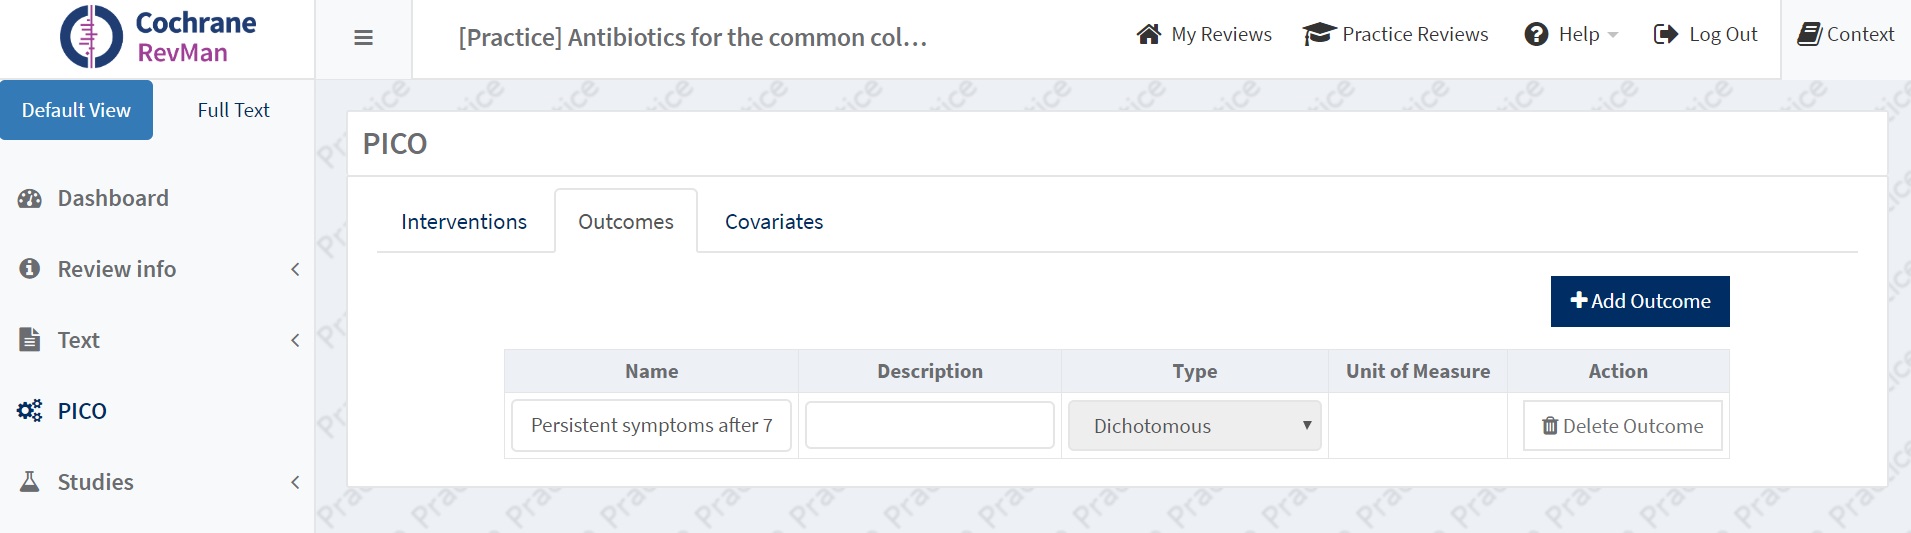The width and height of the screenshot is (1911, 533).
Task: Click the Cochrane RevMan logo
Action: (x=158, y=37)
